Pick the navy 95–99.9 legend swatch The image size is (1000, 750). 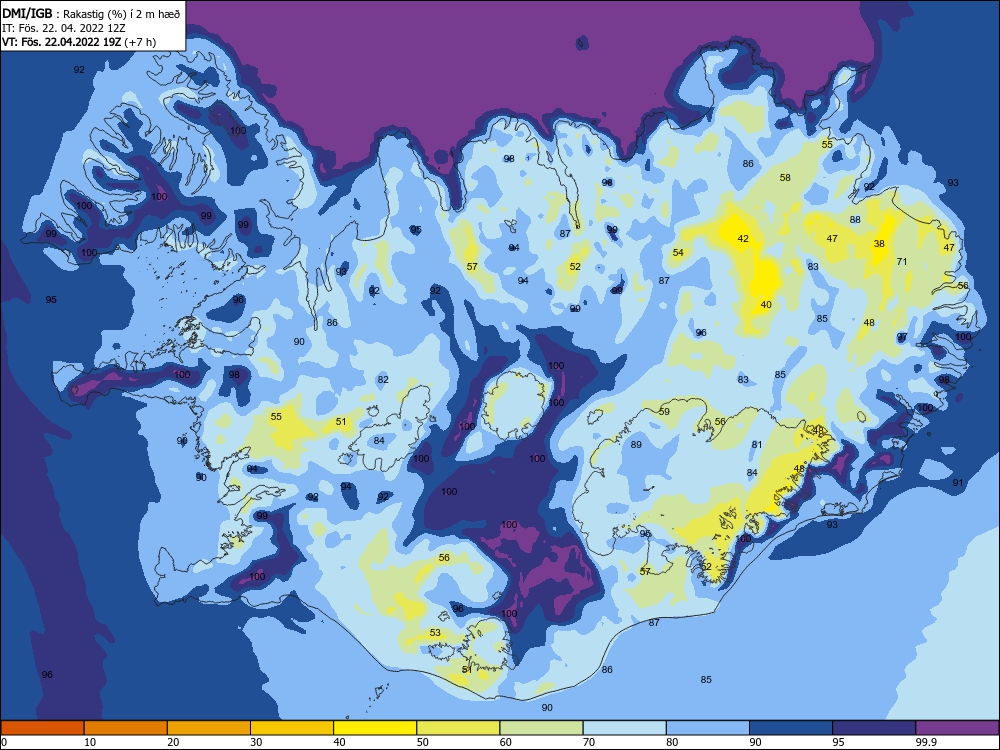tap(874, 728)
